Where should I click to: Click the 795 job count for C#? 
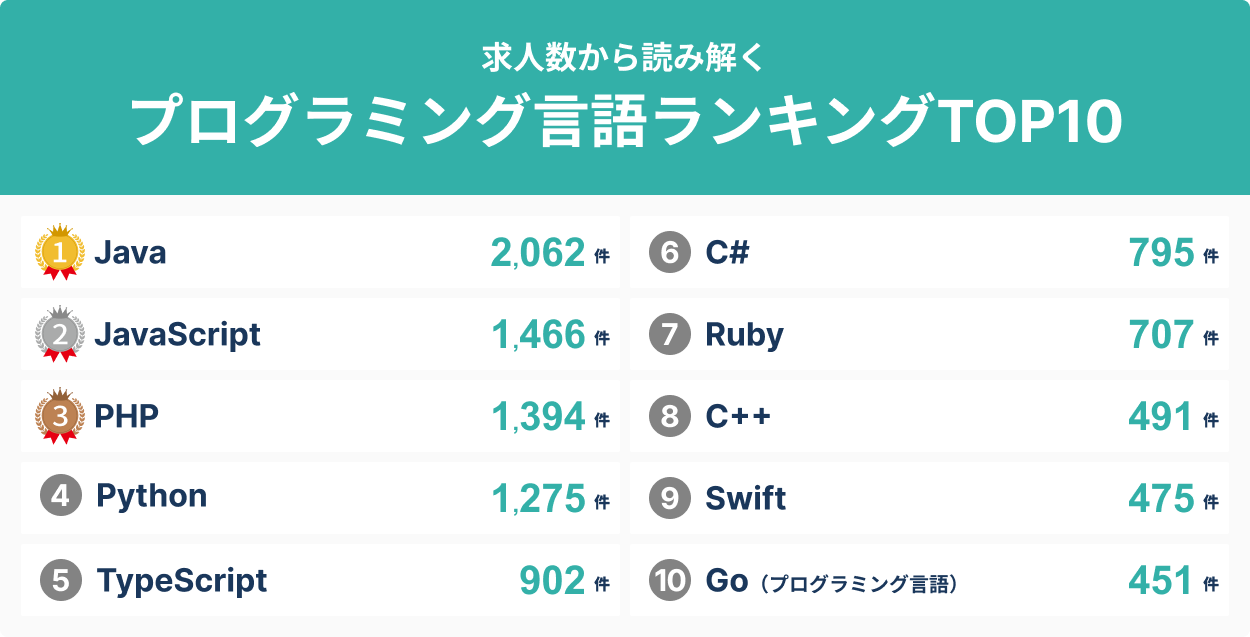click(x=1161, y=253)
